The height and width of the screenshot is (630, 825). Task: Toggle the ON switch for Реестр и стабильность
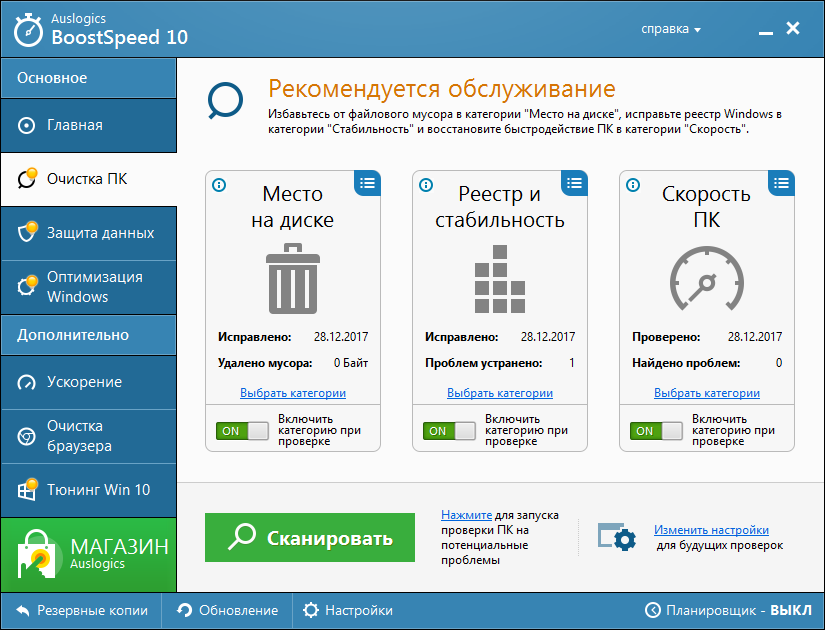[x=449, y=431]
